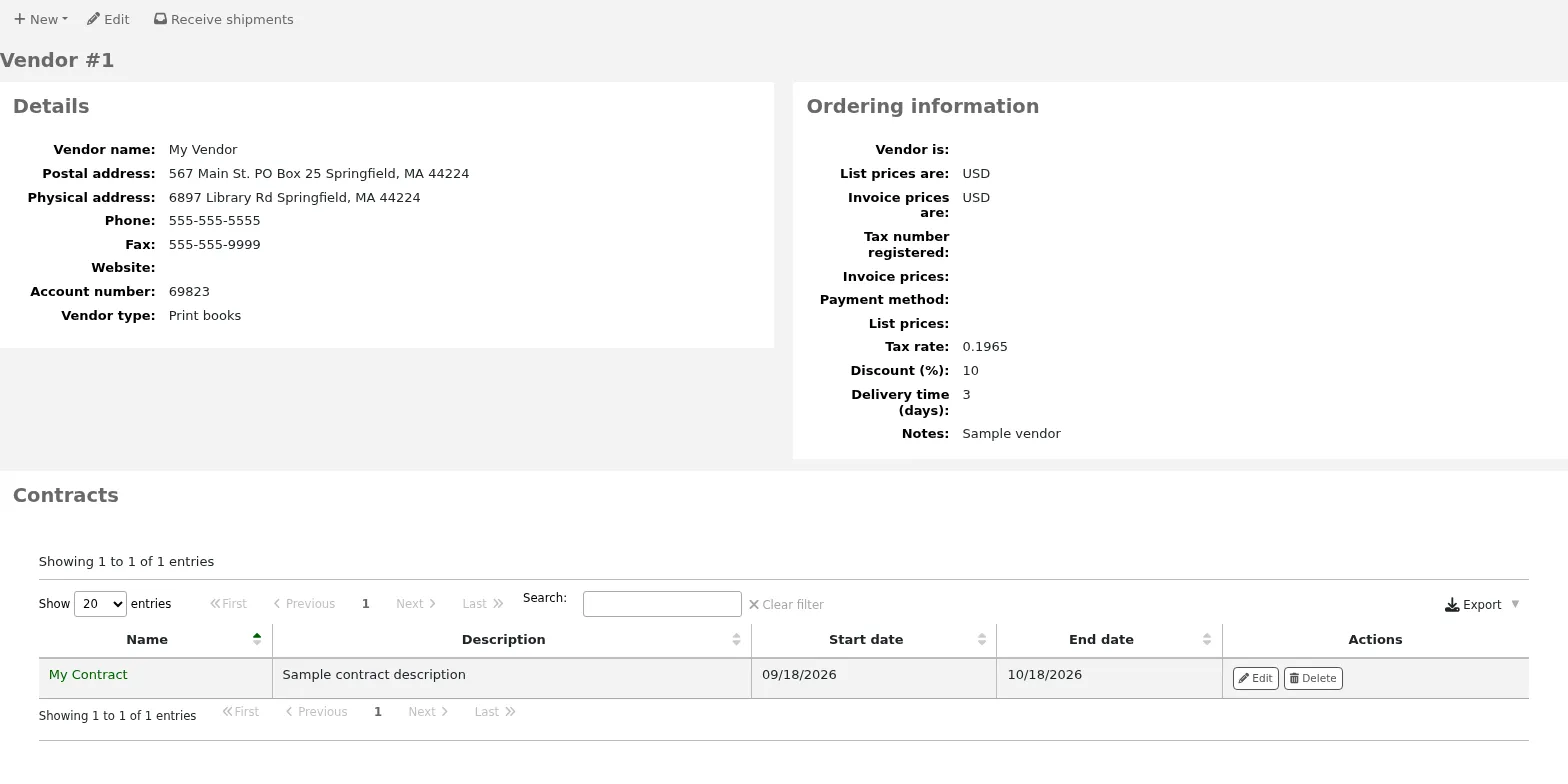
Task: Select page 1 in bottom pagination
Action: [378, 712]
